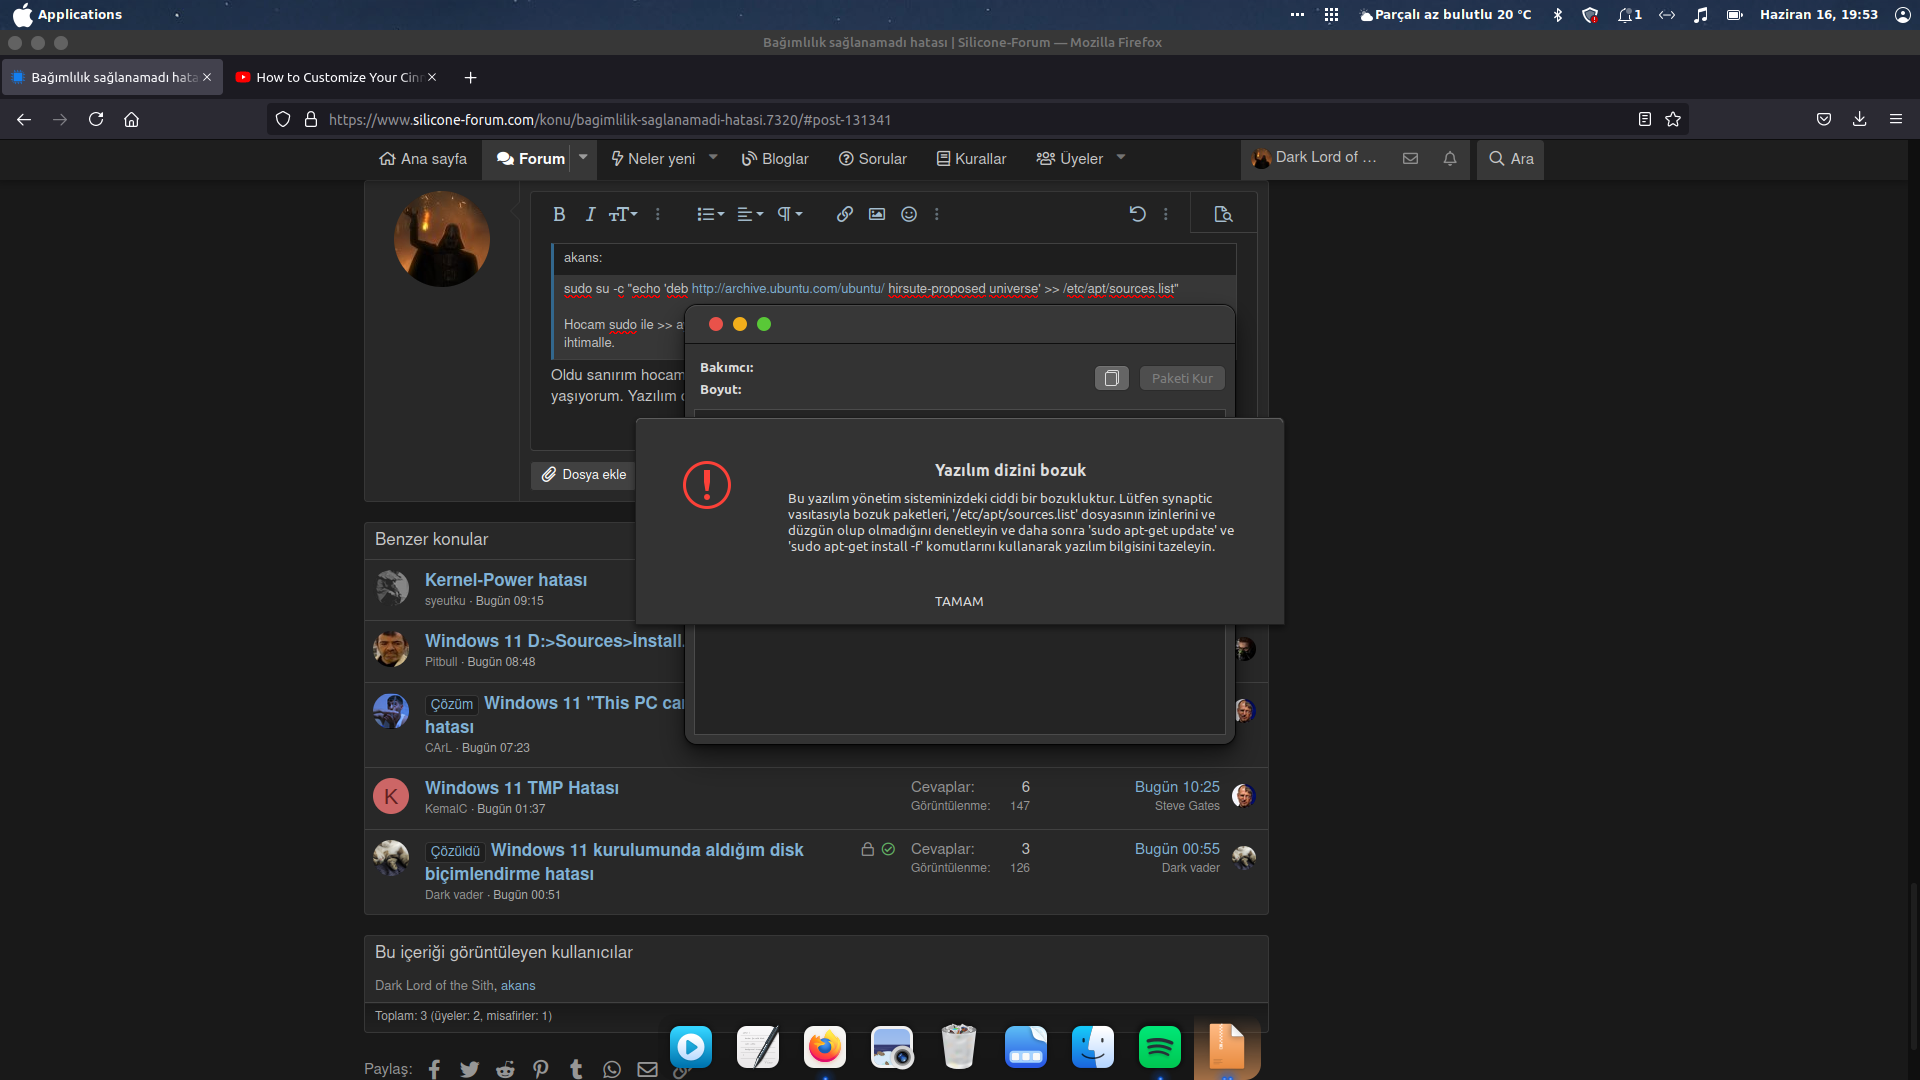Open the Spotify dock icon
Viewport: 1920px width, 1080px height.
(x=1160, y=1047)
